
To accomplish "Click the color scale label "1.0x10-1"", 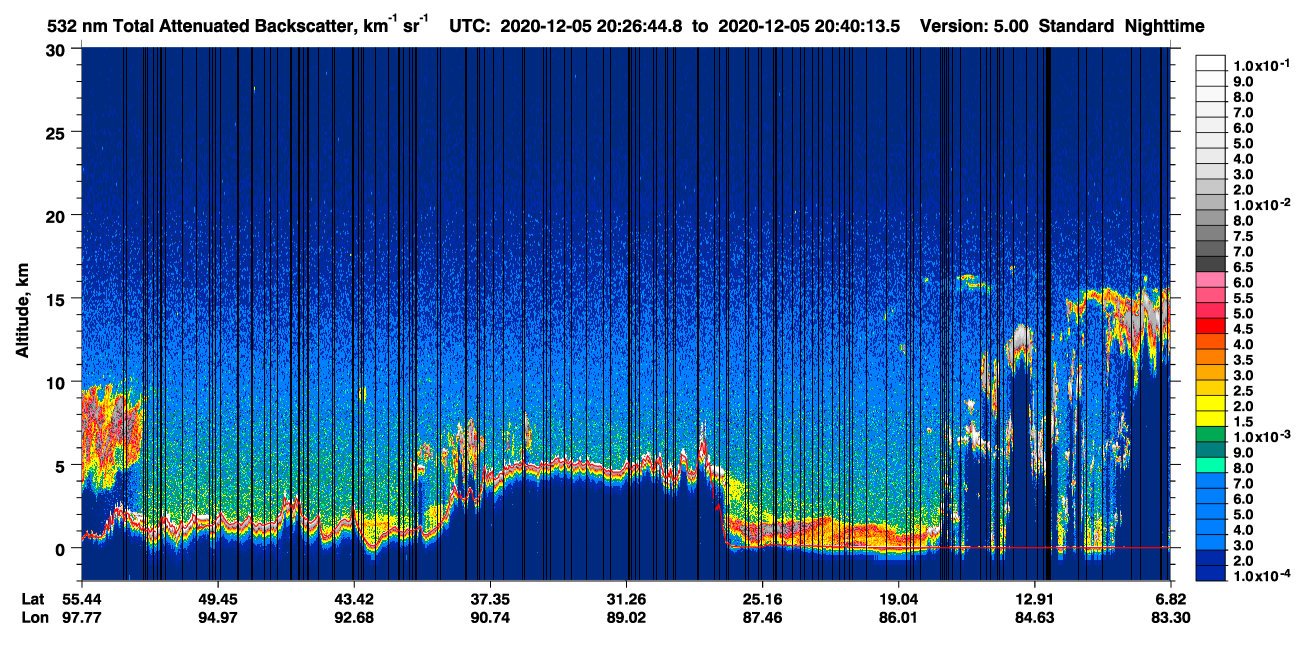I will [1261, 64].
